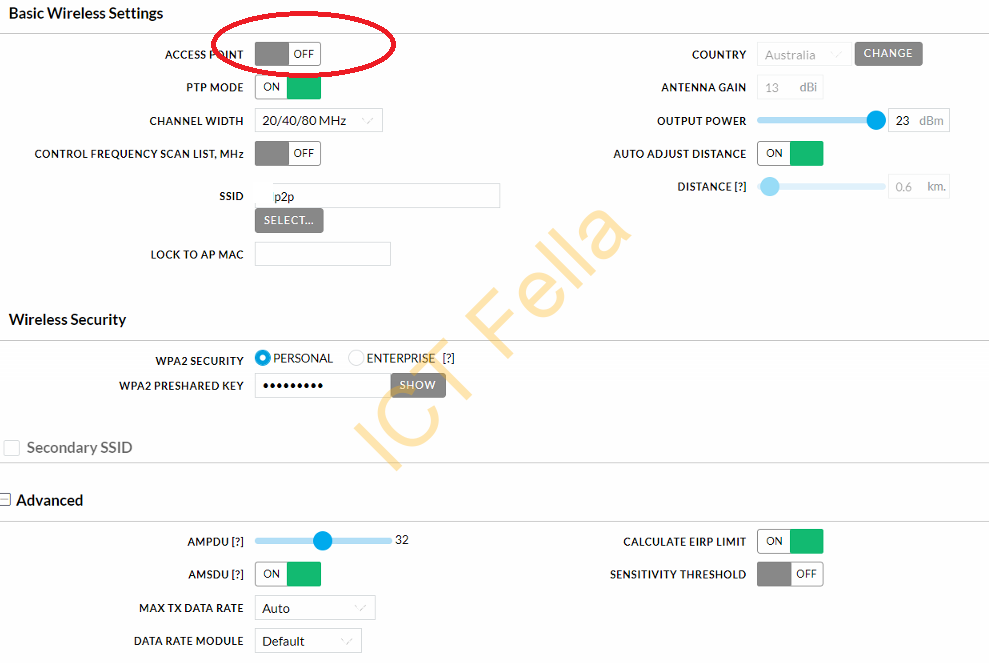The image size is (989, 663).
Task: Click the Distance [?] help icon
Action: click(x=740, y=187)
